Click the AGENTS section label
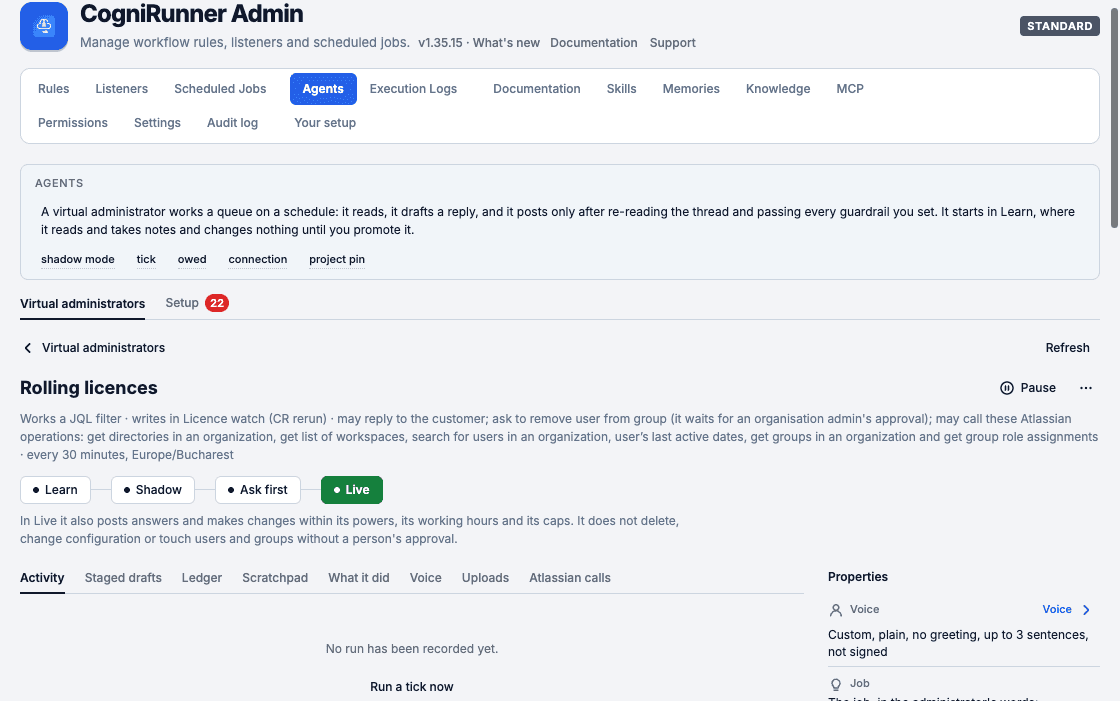 coord(59,184)
